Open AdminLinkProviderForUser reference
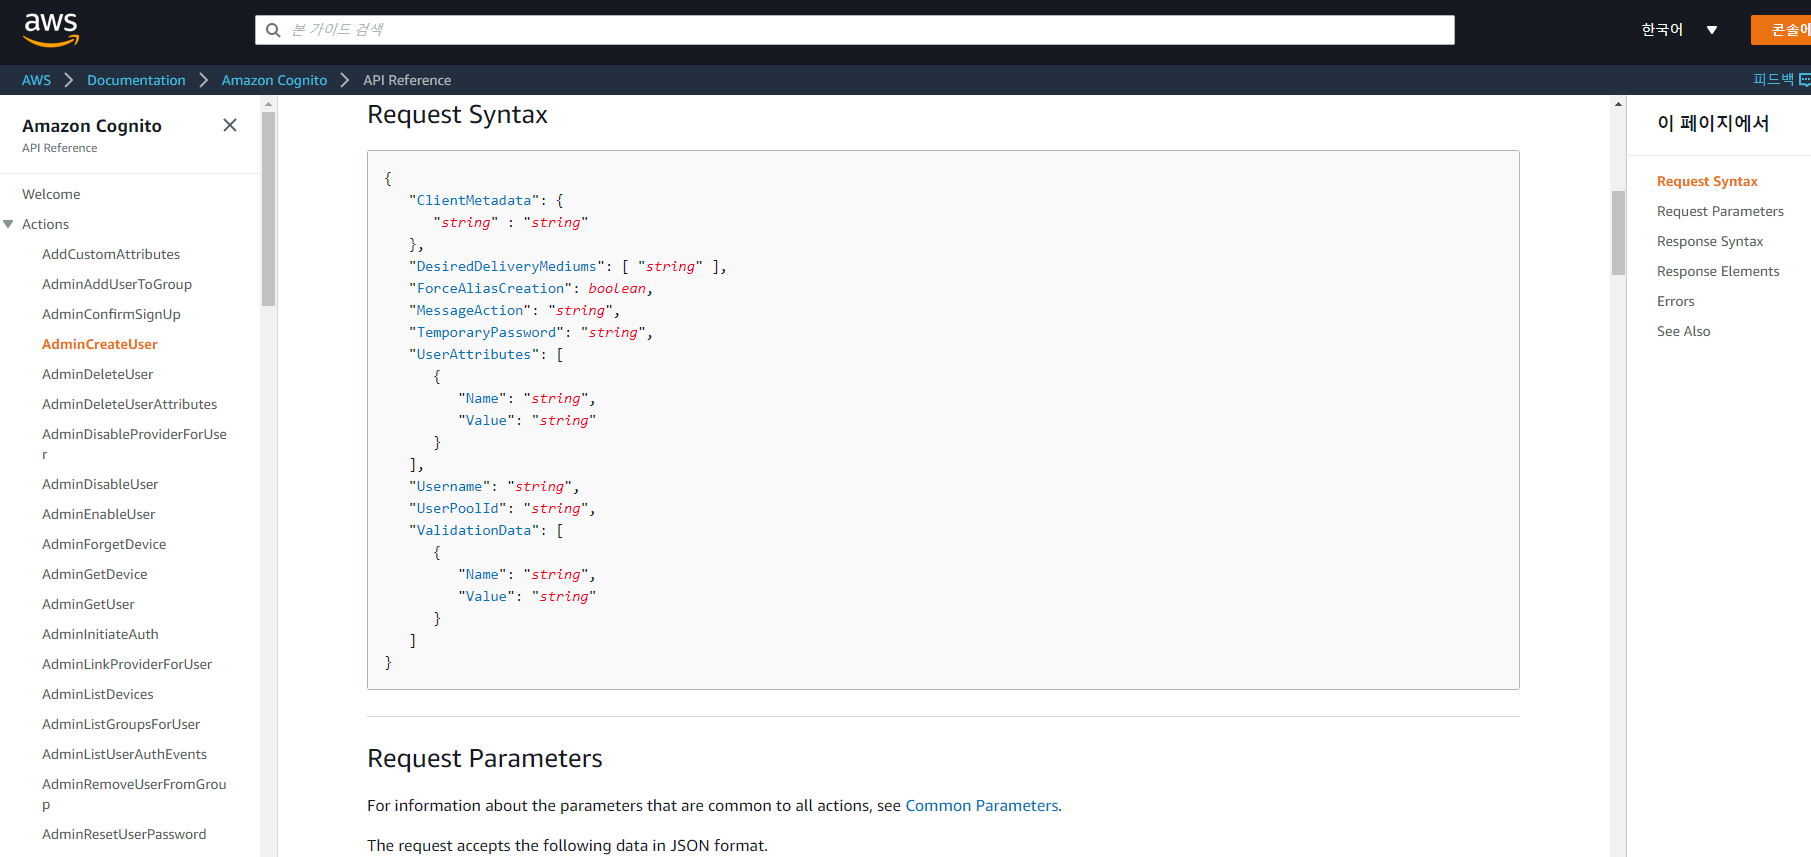This screenshot has height=857, width=1811. point(127,664)
